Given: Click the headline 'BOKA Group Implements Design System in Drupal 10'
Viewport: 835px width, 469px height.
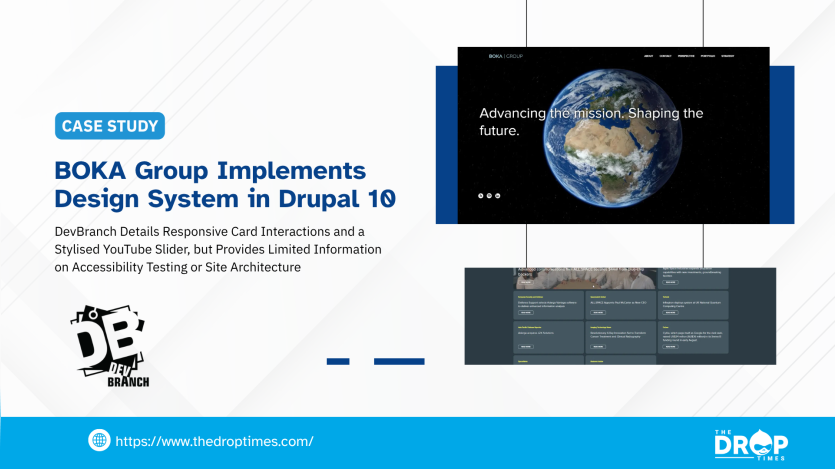Looking at the screenshot, I should [x=225, y=184].
